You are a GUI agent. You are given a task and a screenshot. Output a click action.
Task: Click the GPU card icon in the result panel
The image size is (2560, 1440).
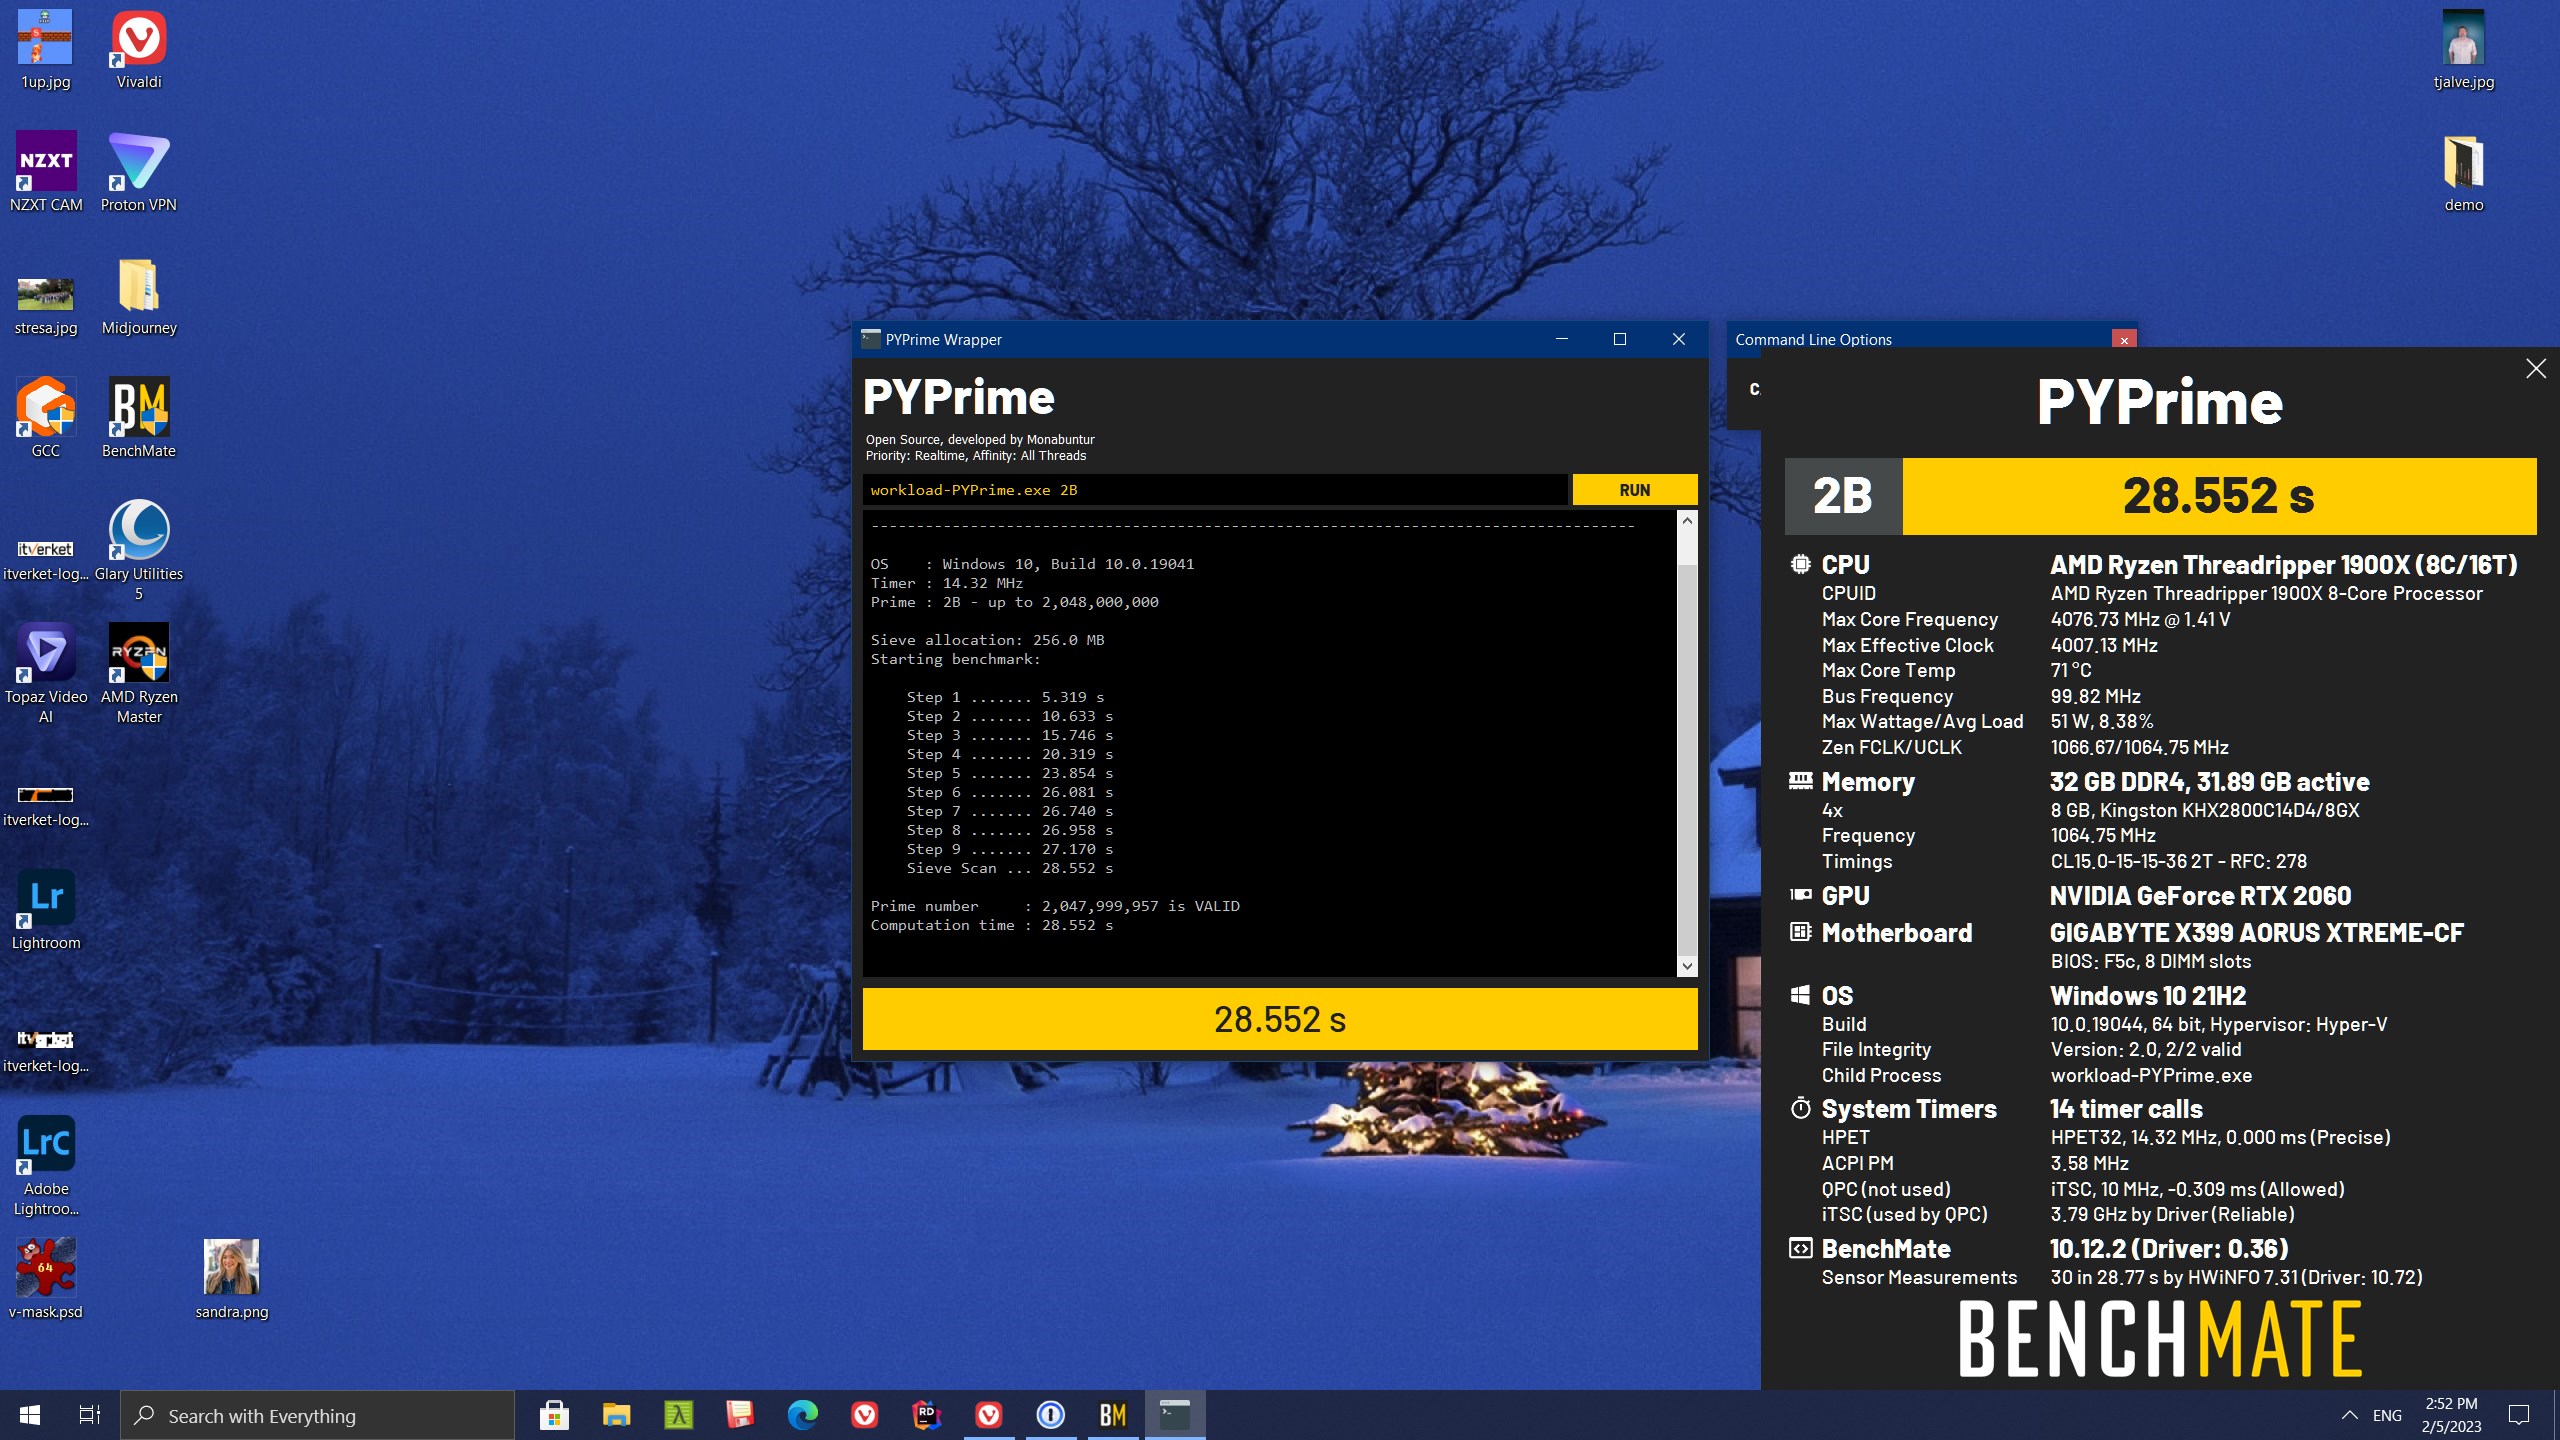pyautogui.click(x=1800, y=895)
